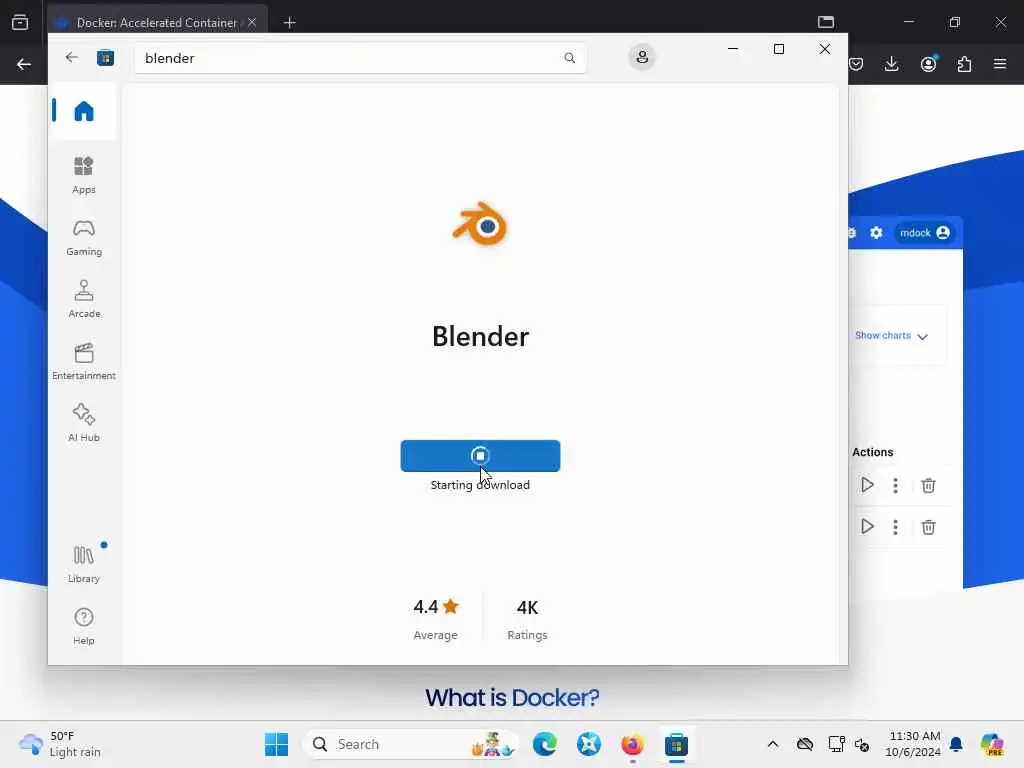The width and height of the screenshot is (1024, 768).
Task: Open Help in Store sidebar
Action: (84, 626)
